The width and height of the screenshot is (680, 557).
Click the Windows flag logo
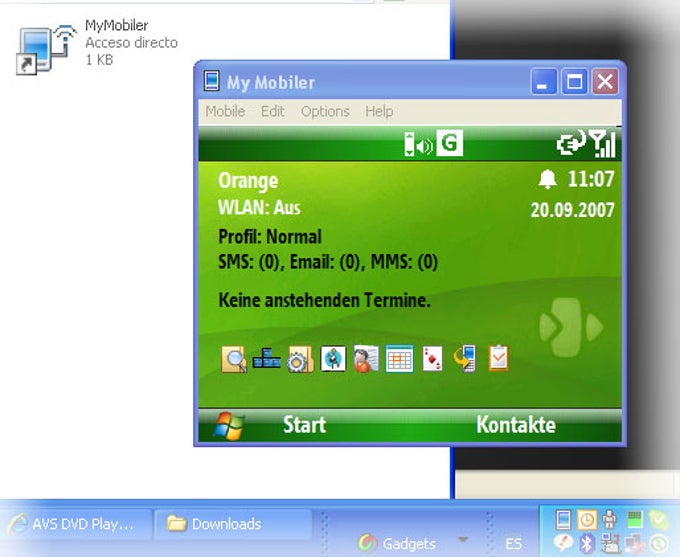[x=229, y=426]
